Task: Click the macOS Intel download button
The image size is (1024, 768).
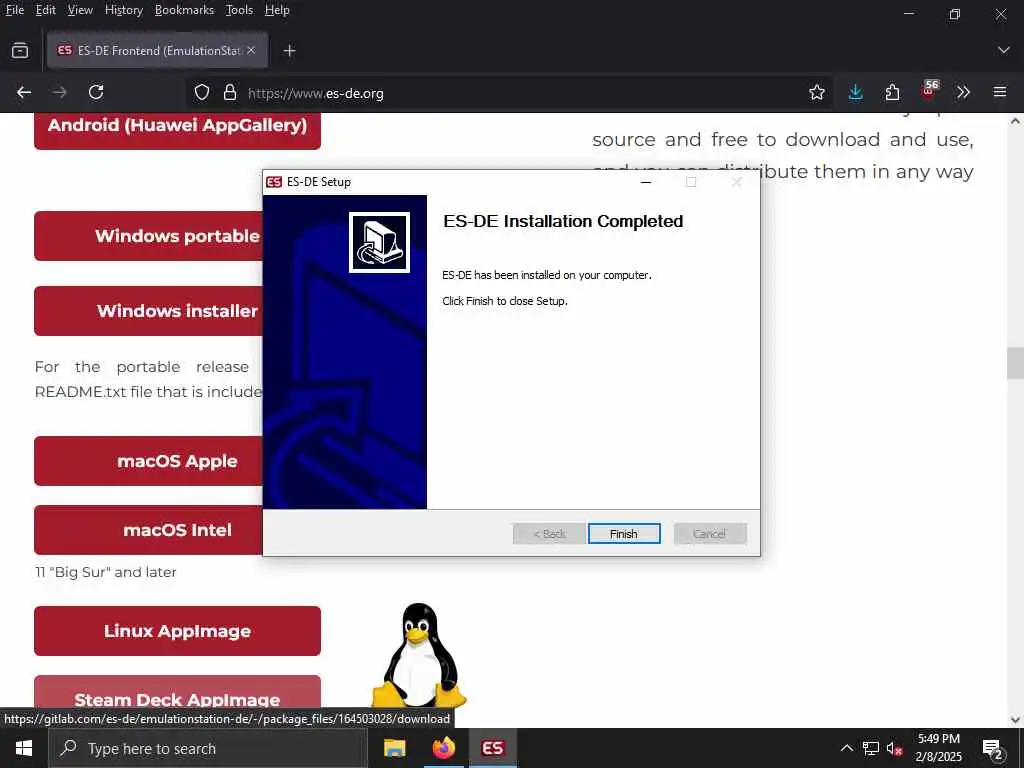Action: tap(149, 530)
